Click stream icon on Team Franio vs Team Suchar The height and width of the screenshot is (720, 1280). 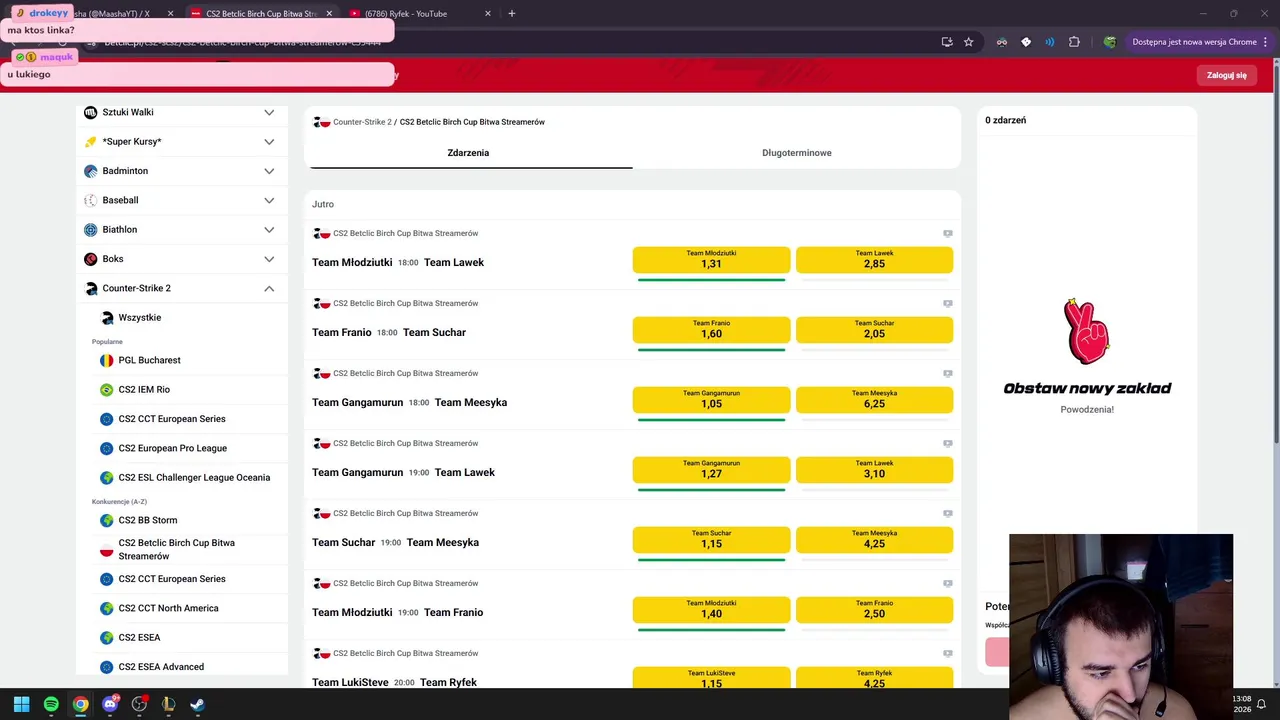click(x=948, y=303)
